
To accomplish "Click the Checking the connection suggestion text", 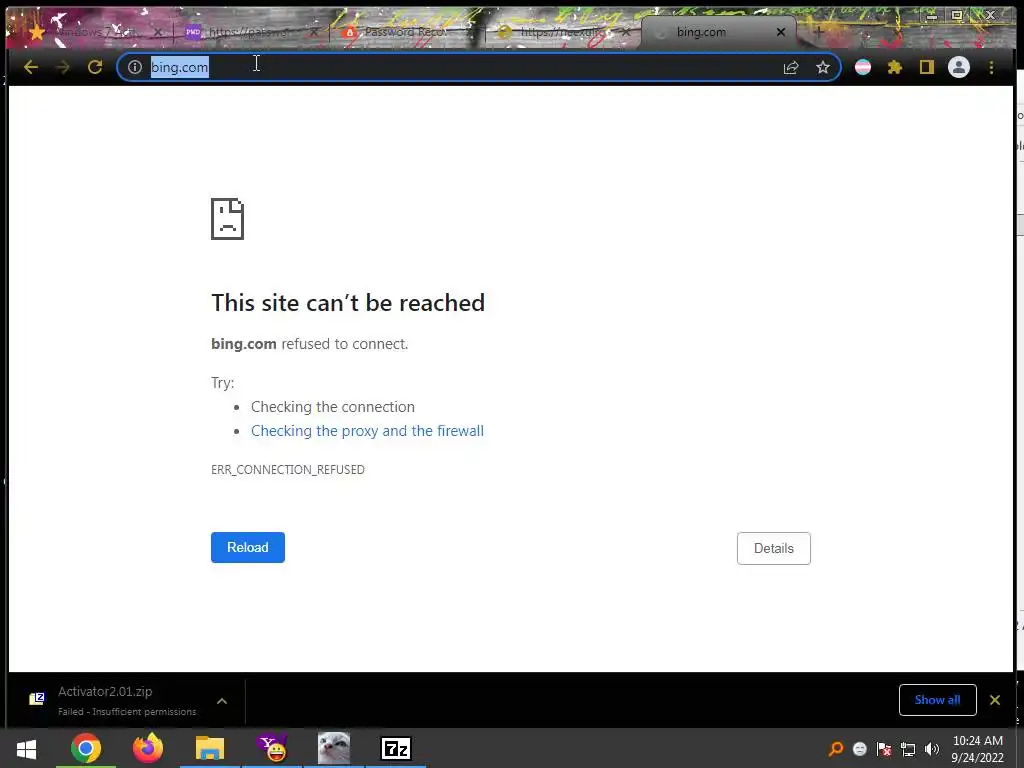I will 332,407.
